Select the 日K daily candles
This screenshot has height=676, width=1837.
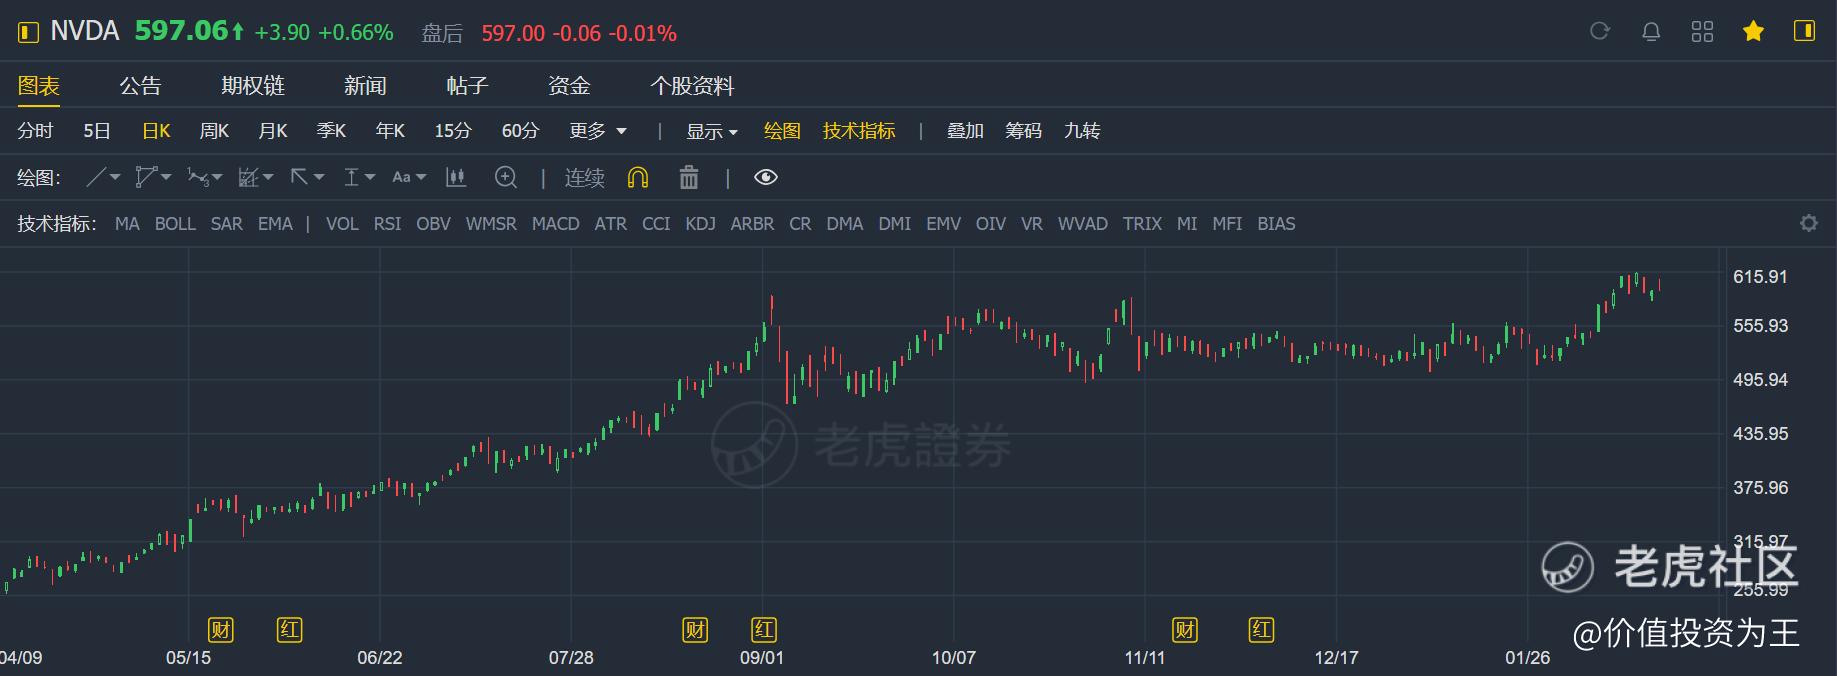156,131
